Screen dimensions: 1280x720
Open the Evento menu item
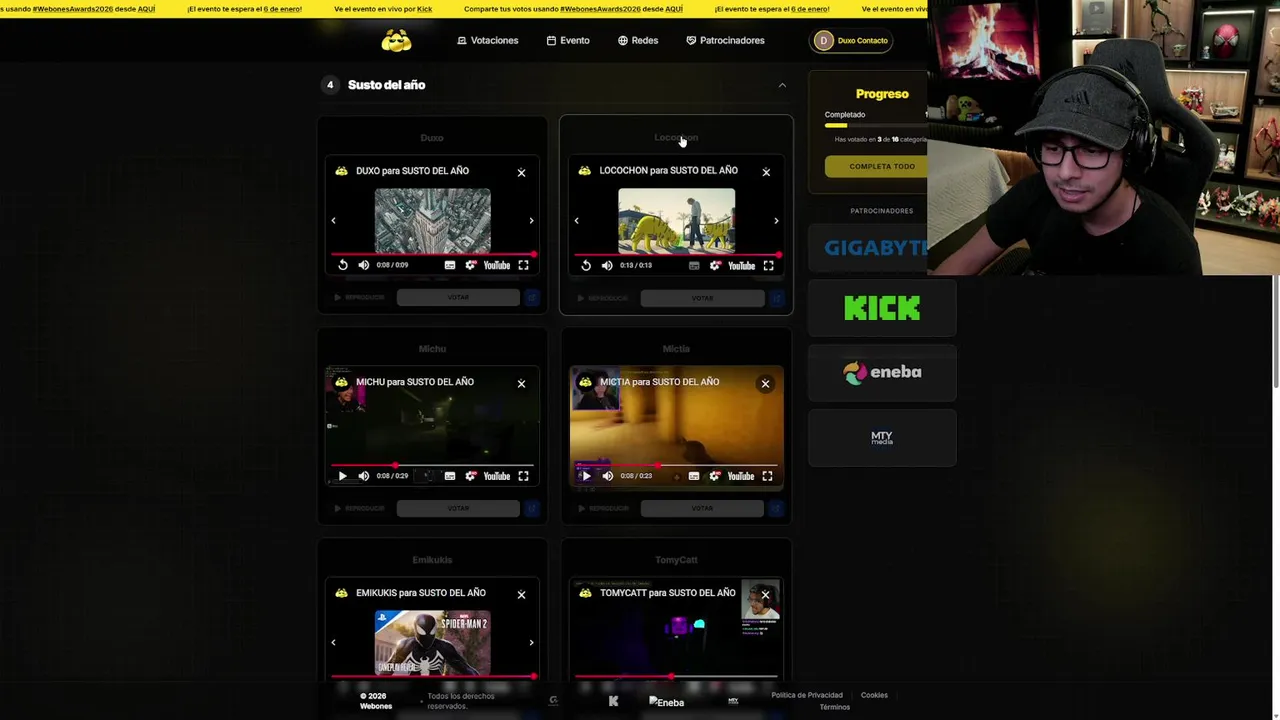point(568,40)
